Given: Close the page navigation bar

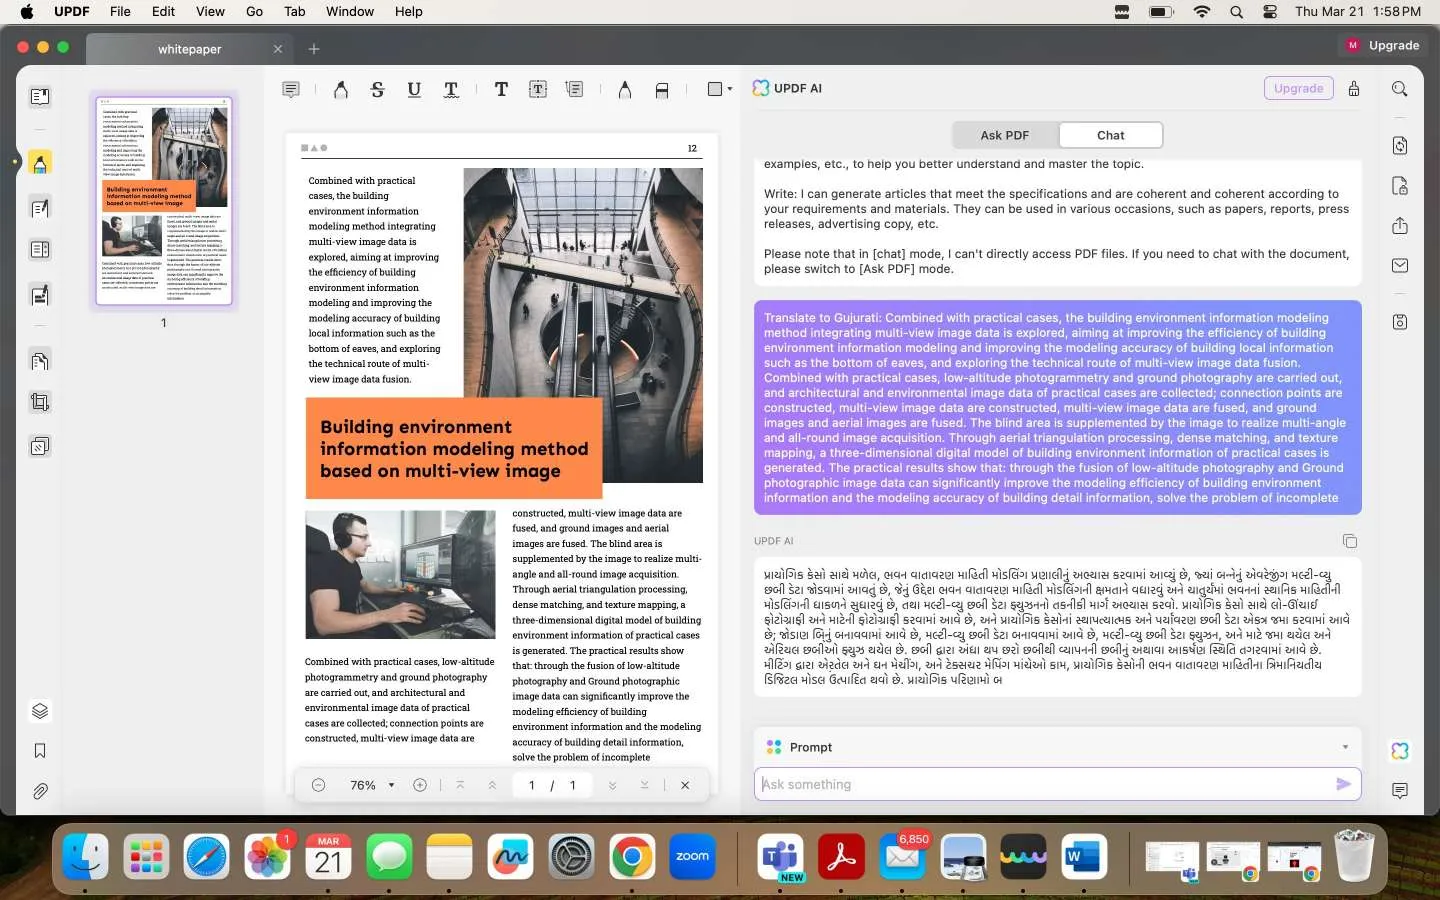Looking at the screenshot, I should 685,785.
